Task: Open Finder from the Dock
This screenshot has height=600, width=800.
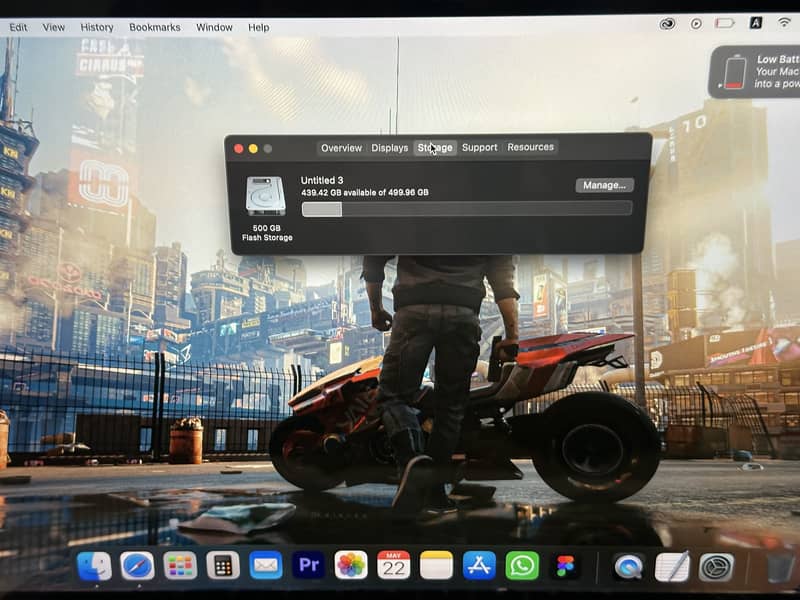Action: (x=94, y=566)
